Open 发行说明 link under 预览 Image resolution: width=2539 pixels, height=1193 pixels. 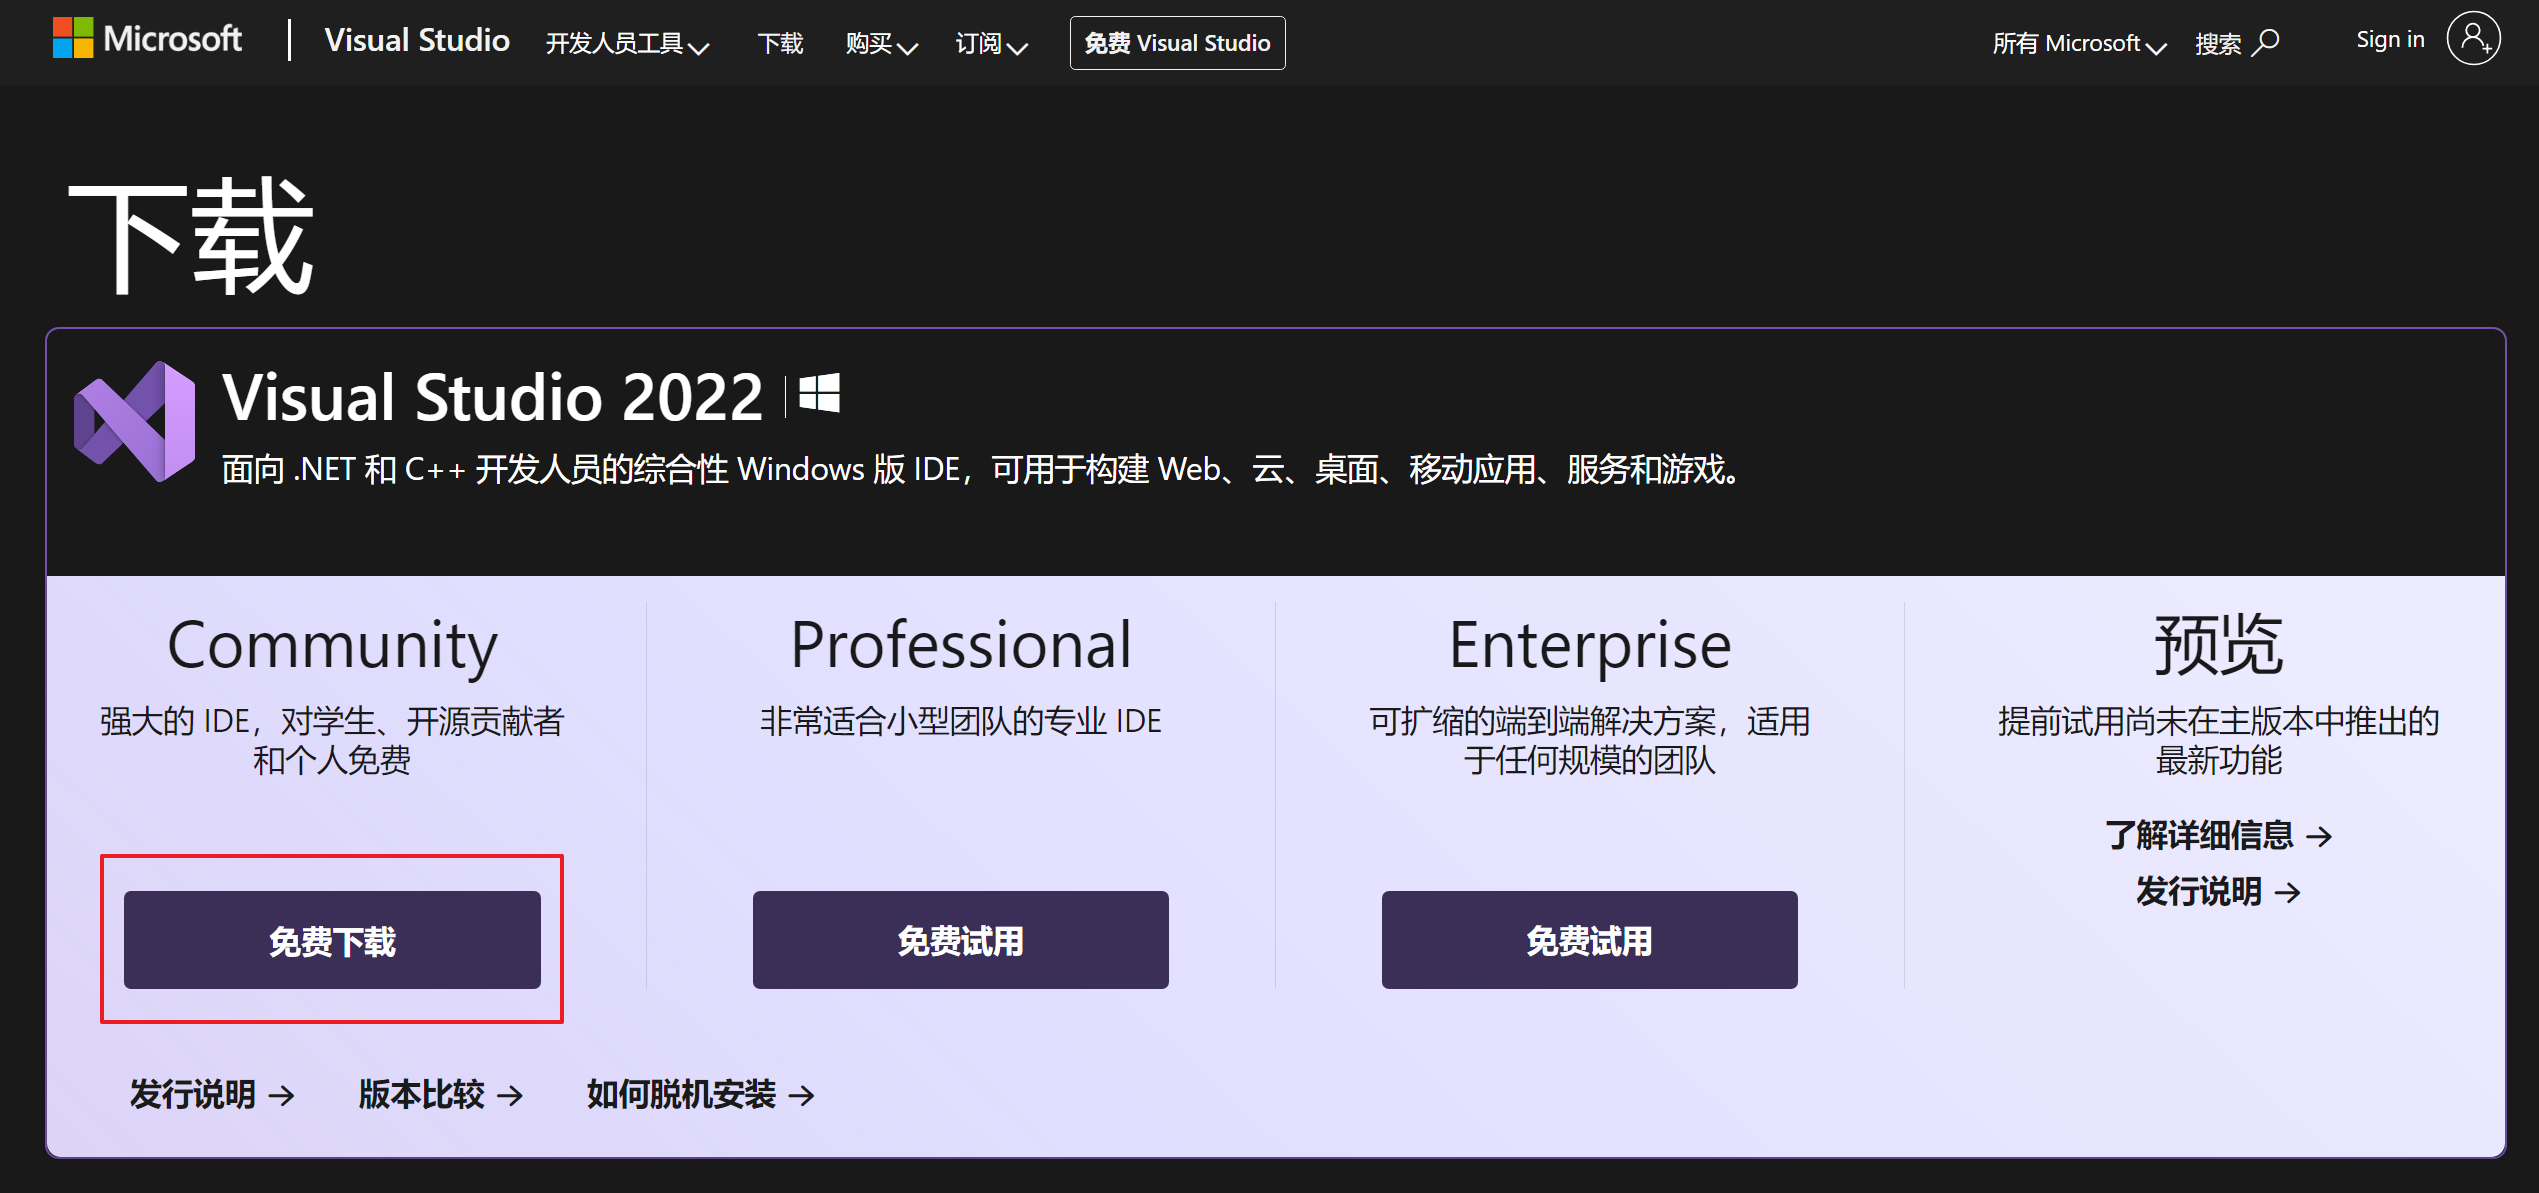(2218, 891)
